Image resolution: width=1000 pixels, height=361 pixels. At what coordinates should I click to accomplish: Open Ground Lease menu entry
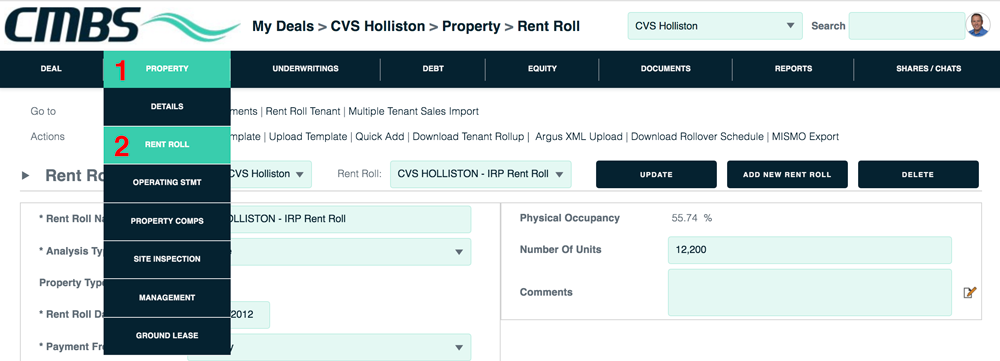point(167,335)
